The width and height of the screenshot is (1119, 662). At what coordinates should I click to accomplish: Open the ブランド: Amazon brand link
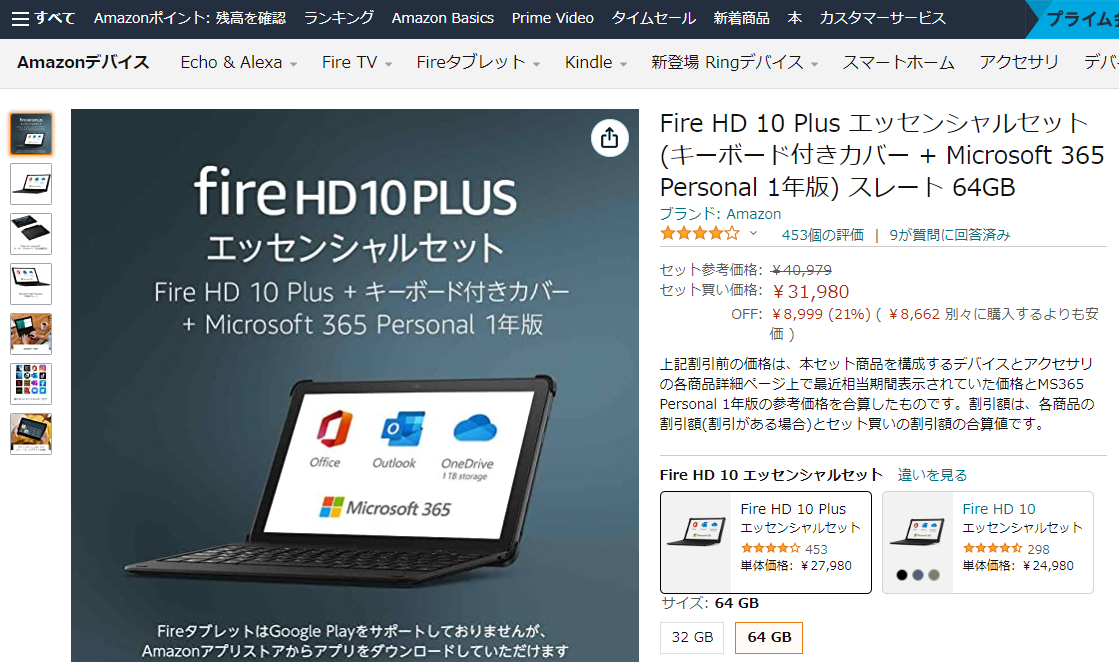point(720,213)
